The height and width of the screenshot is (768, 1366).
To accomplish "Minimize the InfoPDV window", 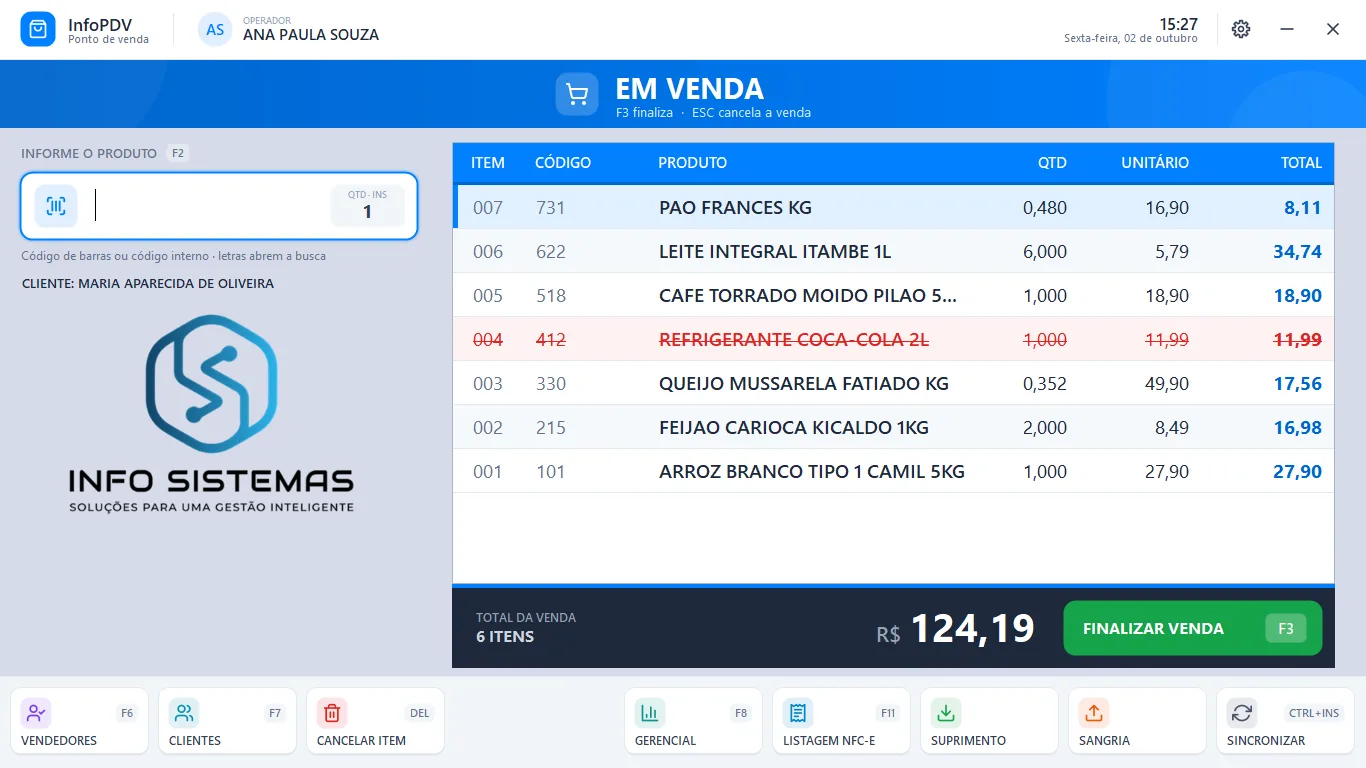I will coord(1287,29).
